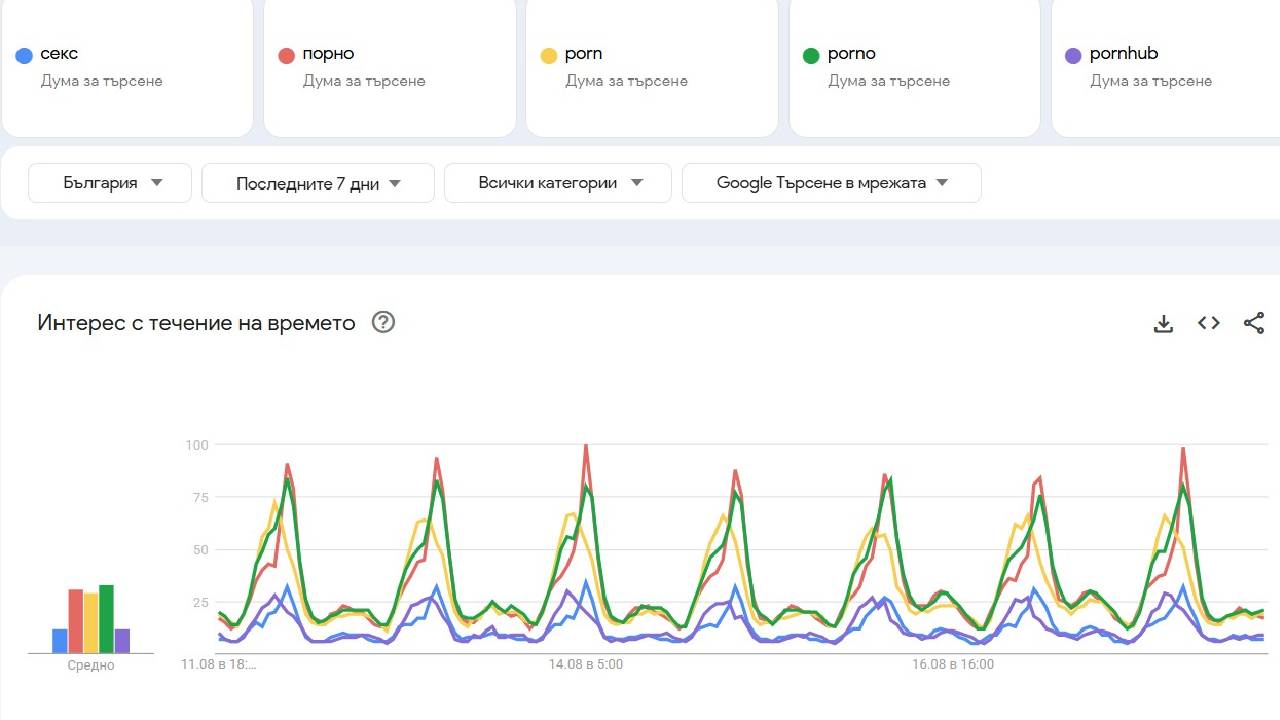Click the purple dot for pornhub term

tap(1072, 54)
